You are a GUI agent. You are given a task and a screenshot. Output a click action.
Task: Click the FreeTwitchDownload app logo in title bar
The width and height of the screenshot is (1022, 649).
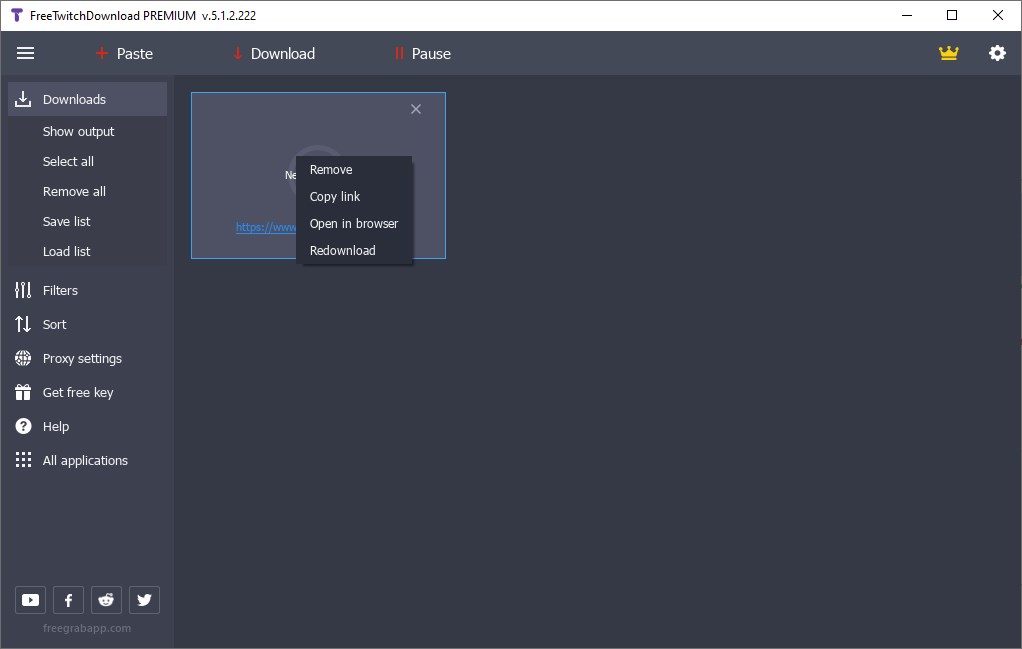click(17, 15)
